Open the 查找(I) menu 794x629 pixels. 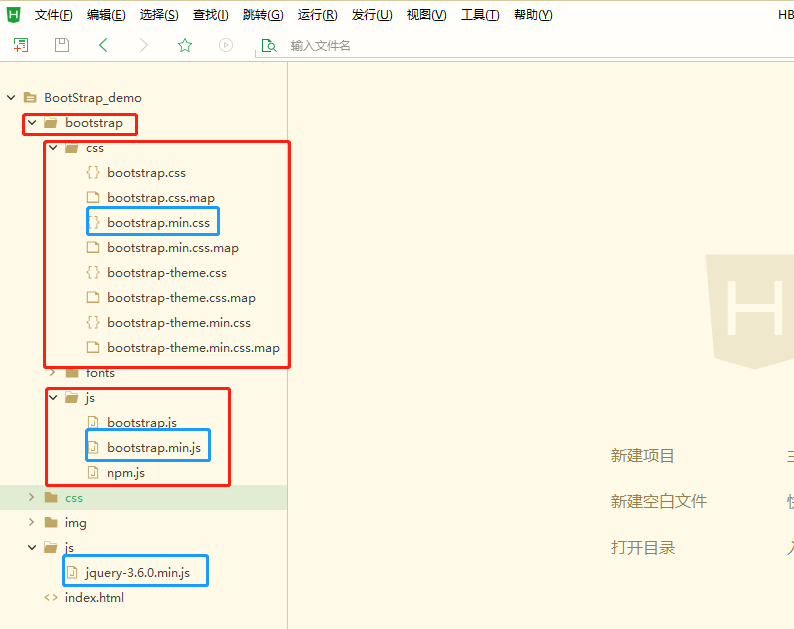[211, 15]
